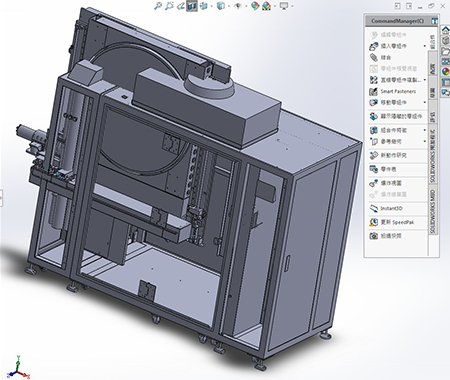Open the Display Style dropdown arrow

(229, 6)
